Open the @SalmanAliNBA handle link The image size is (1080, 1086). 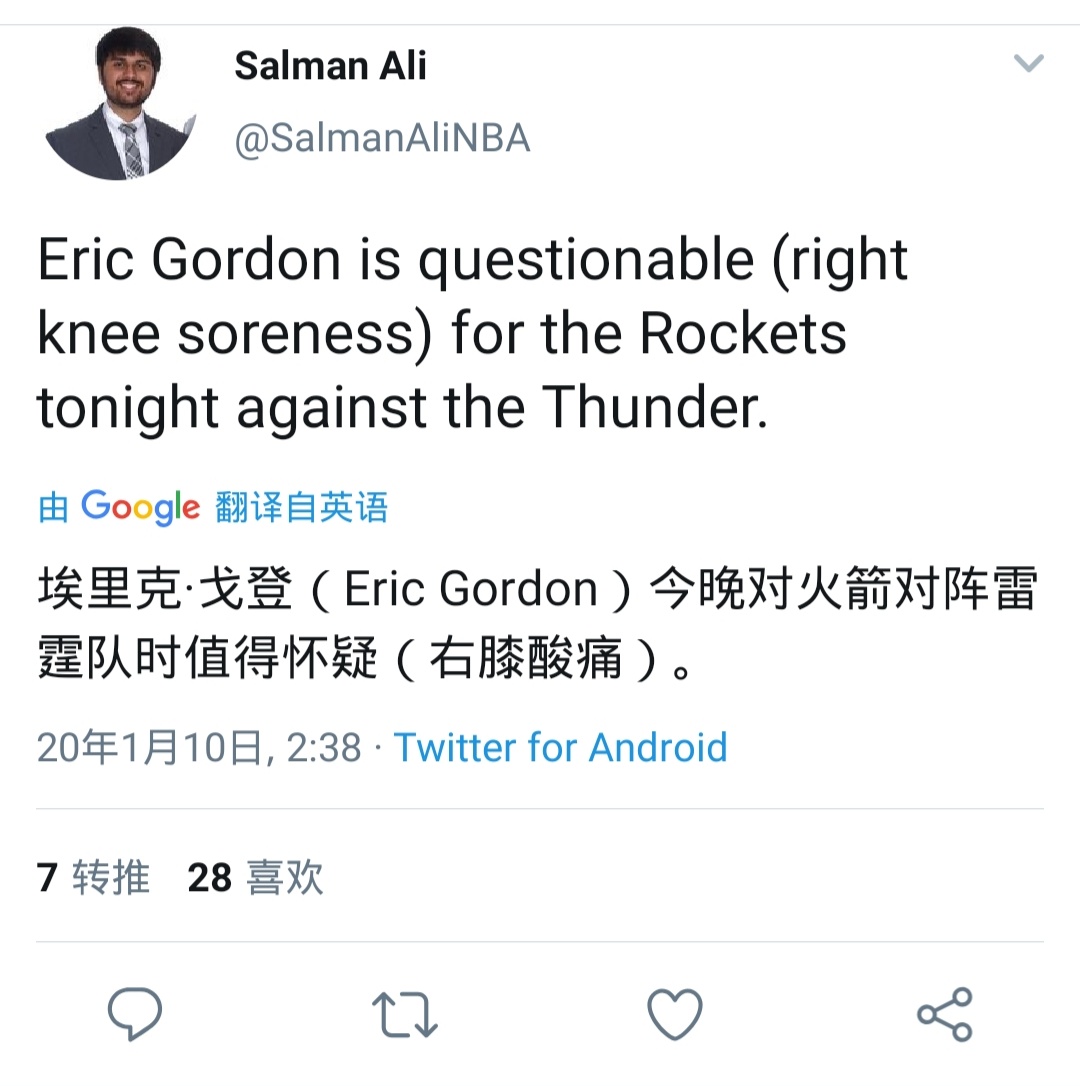(381, 139)
